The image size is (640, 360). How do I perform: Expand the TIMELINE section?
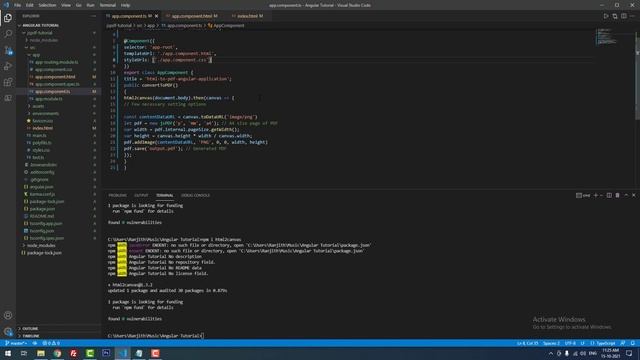pyautogui.click(x=31, y=336)
